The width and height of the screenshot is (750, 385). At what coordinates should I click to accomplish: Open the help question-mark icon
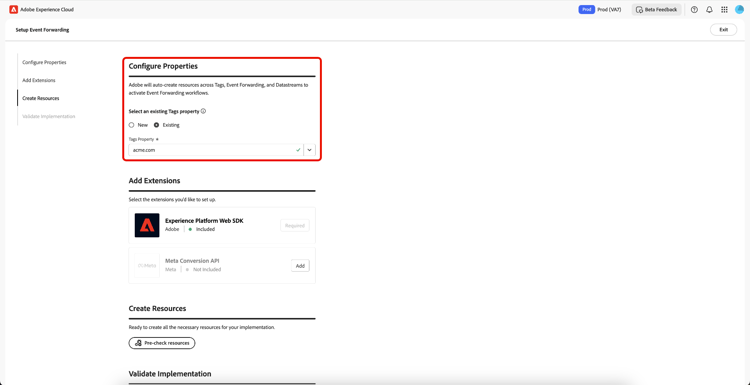[694, 10]
